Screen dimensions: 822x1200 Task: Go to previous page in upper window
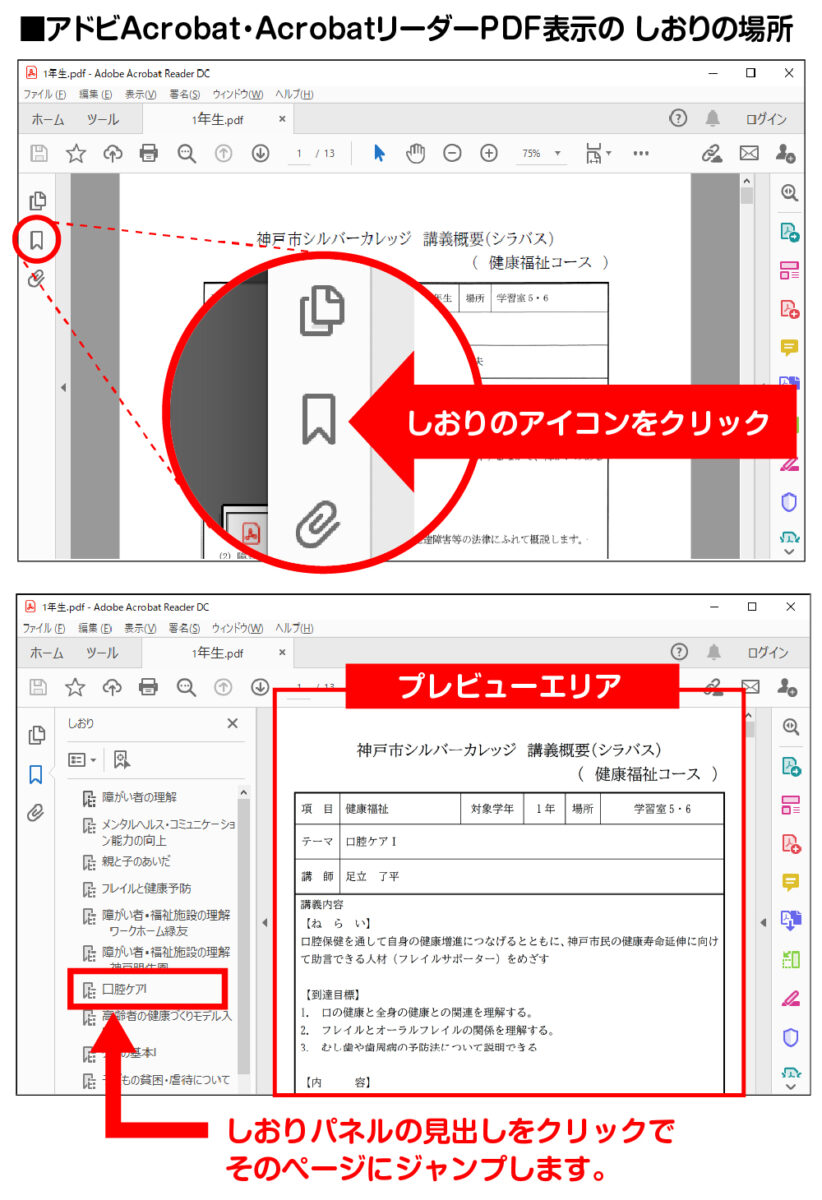pyautogui.click(x=224, y=153)
